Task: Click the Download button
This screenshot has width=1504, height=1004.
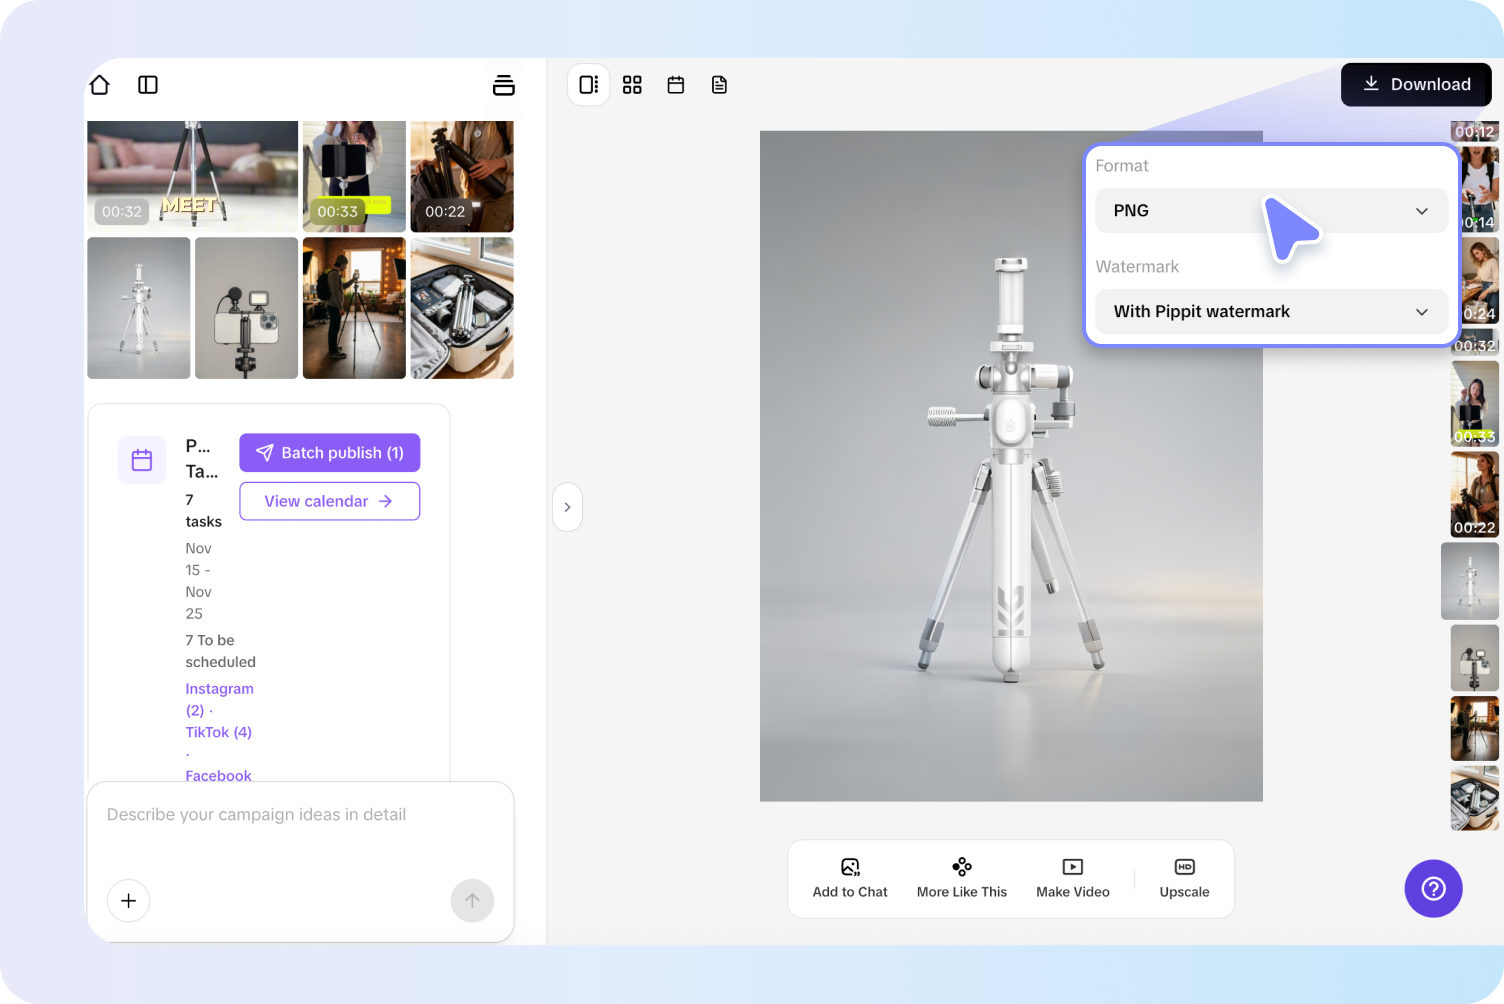Action: 1416,85
